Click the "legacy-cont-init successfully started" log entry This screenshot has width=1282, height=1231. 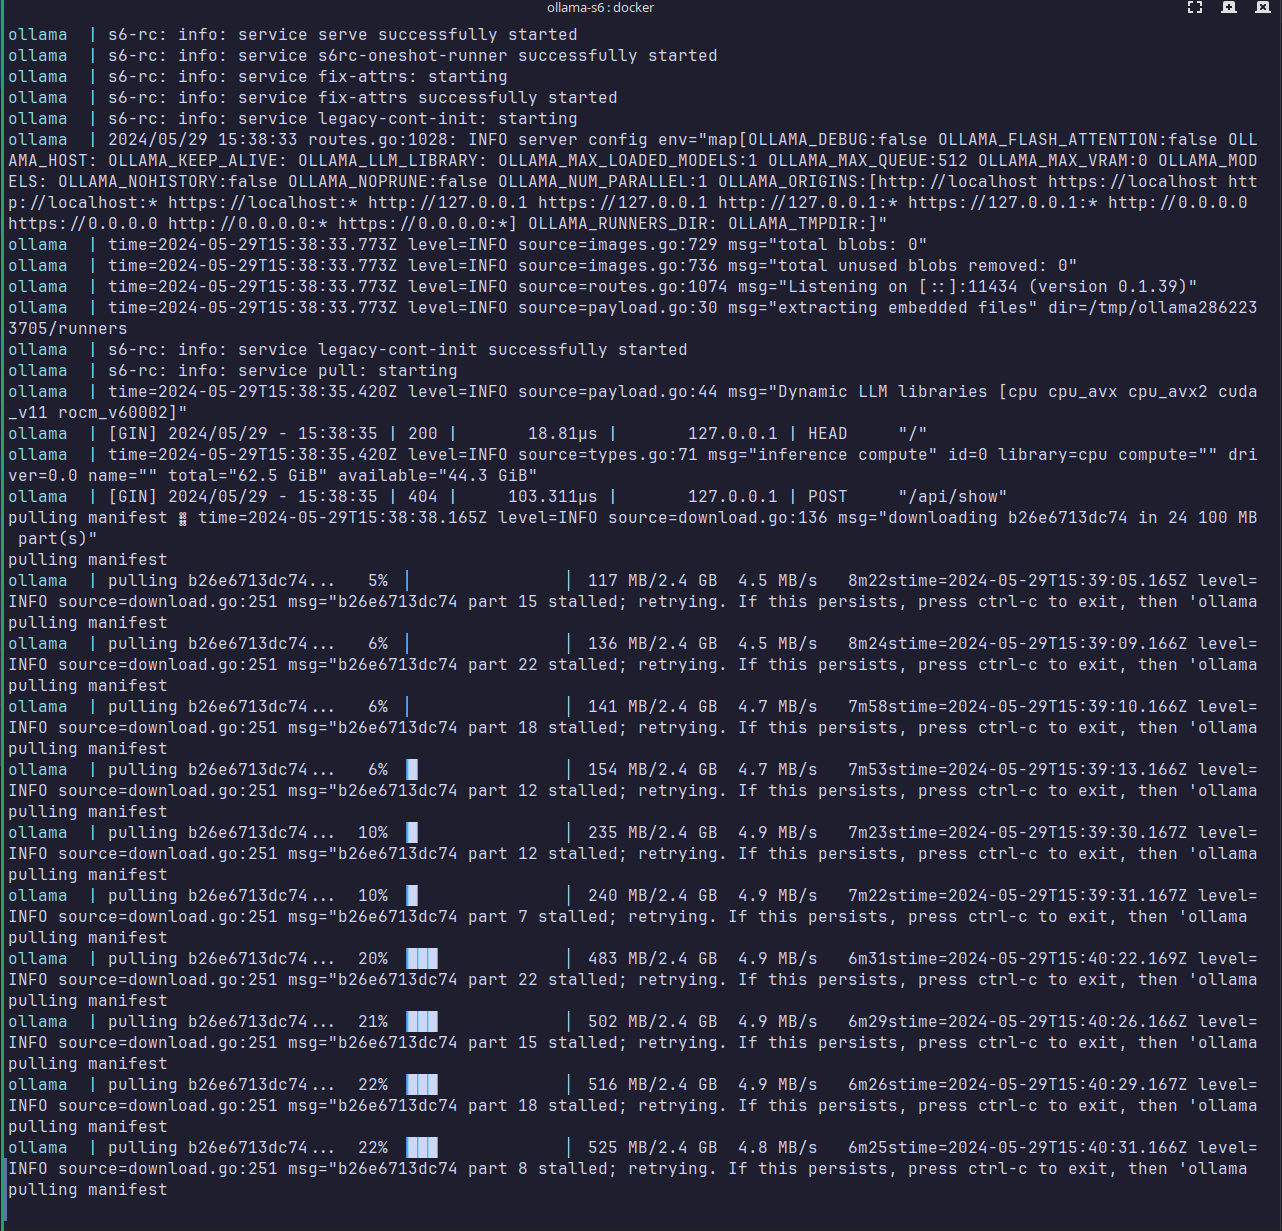(x=503, y=350)
